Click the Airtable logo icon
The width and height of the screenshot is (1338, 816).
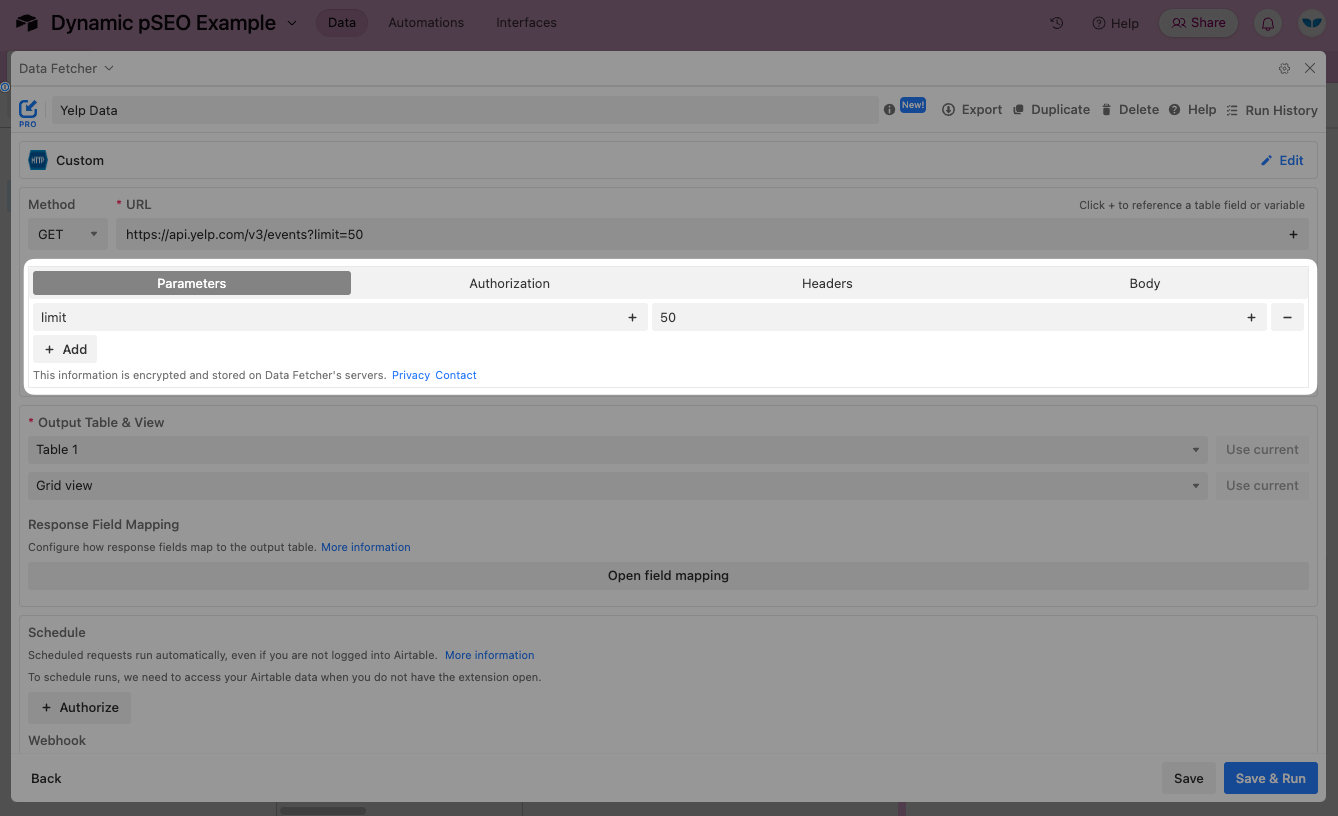27,22
